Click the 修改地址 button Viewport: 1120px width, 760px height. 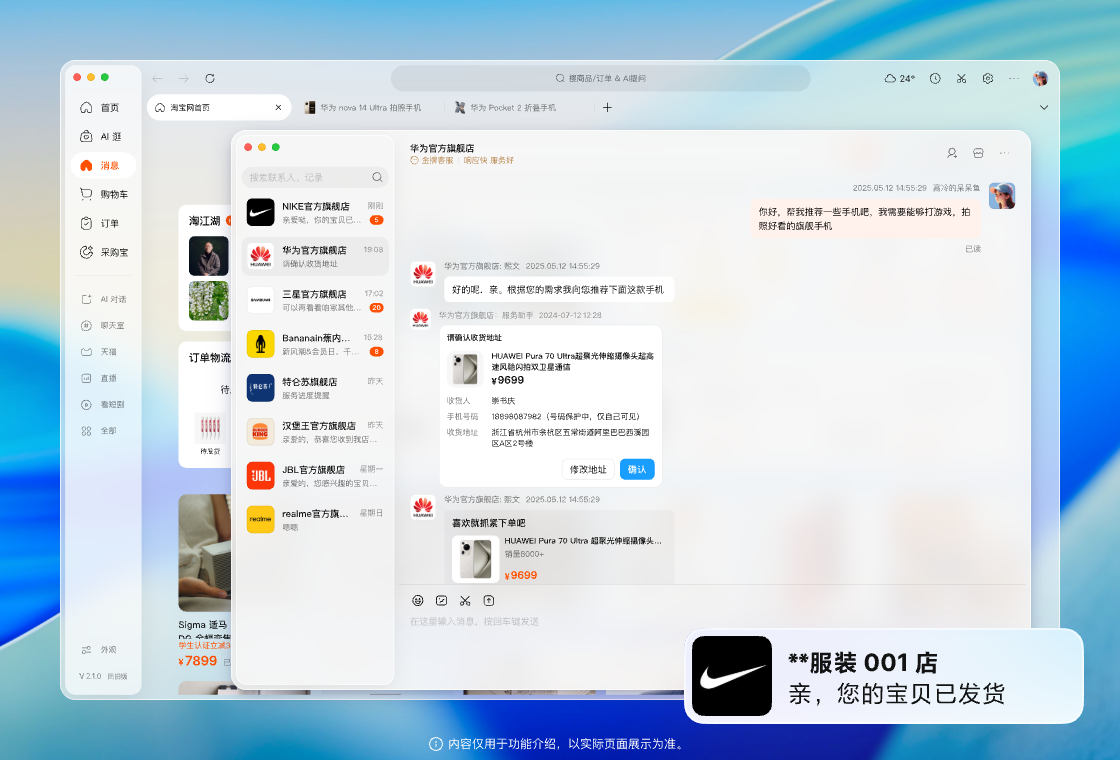coord(588,469)
